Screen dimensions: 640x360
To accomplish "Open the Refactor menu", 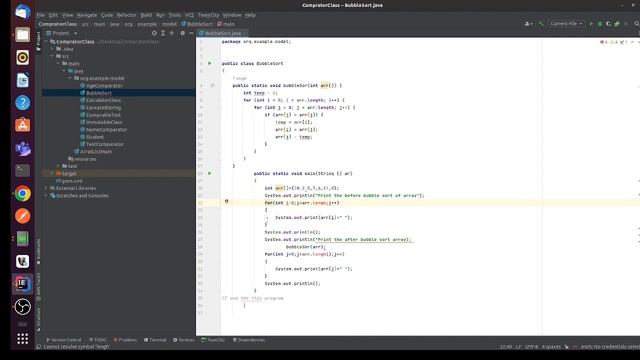I will click(127, 15).
